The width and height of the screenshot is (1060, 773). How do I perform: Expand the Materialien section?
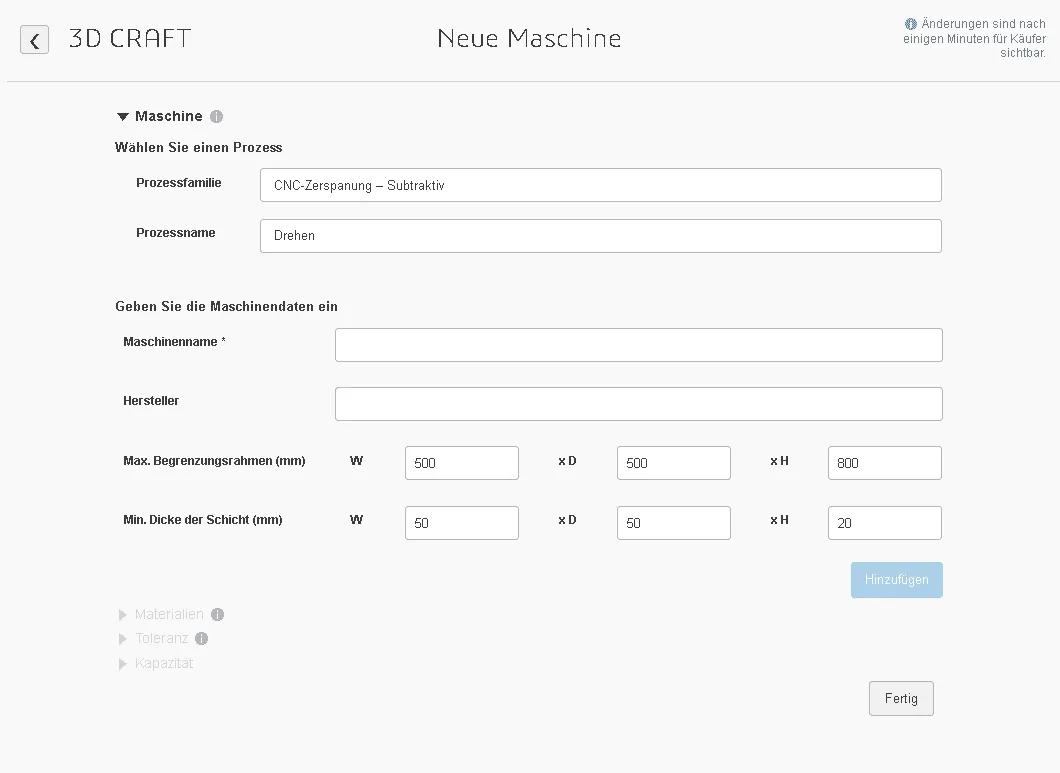click(123, 615)
